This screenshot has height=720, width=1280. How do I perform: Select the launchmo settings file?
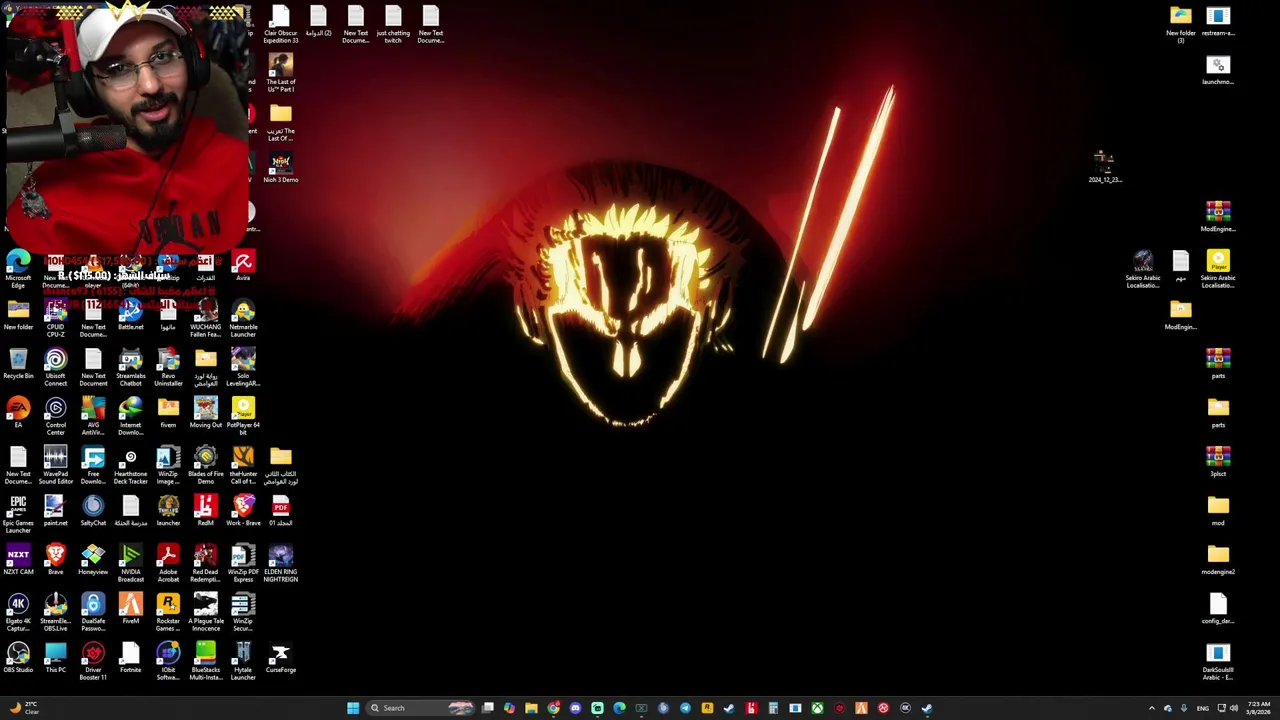(1218, 70)
